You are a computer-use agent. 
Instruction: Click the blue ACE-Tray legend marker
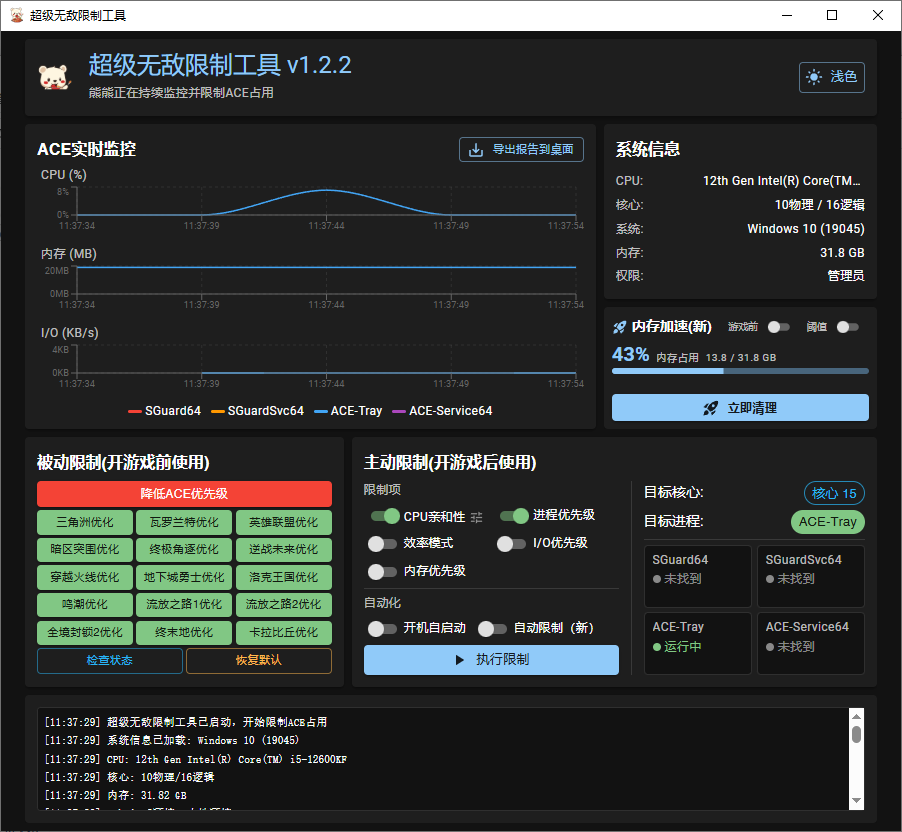[320, 411]
